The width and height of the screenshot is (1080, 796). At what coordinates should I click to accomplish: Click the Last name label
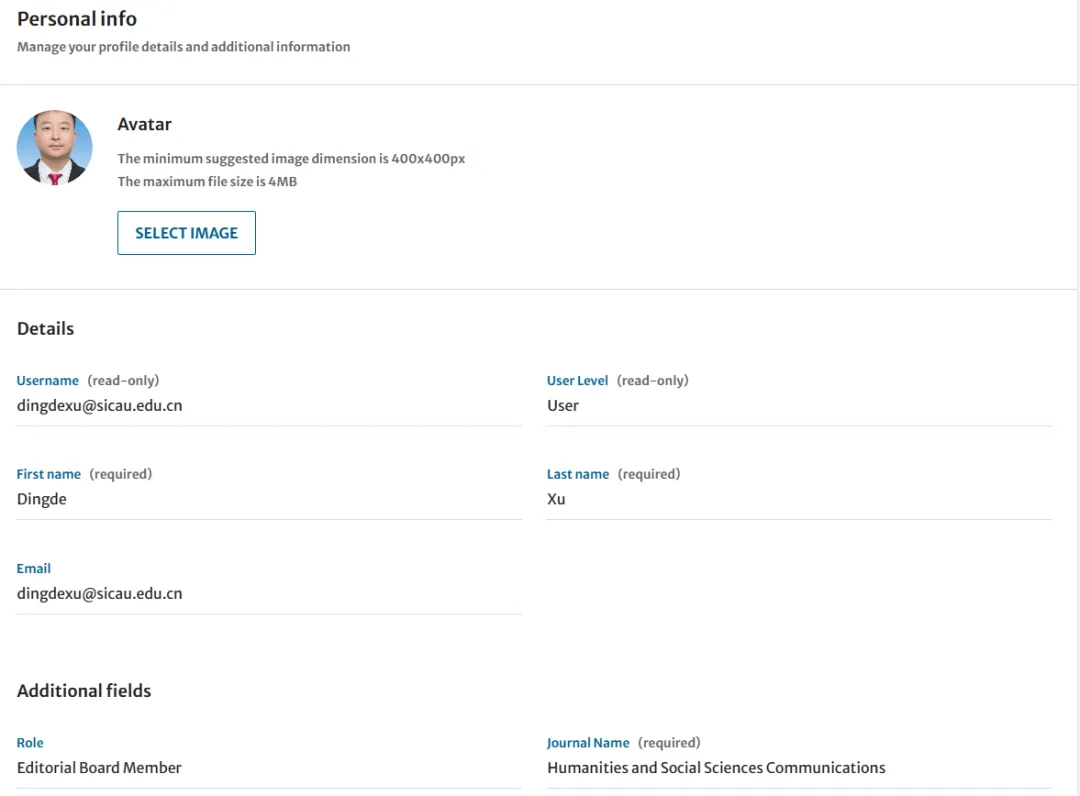(577, 474)
